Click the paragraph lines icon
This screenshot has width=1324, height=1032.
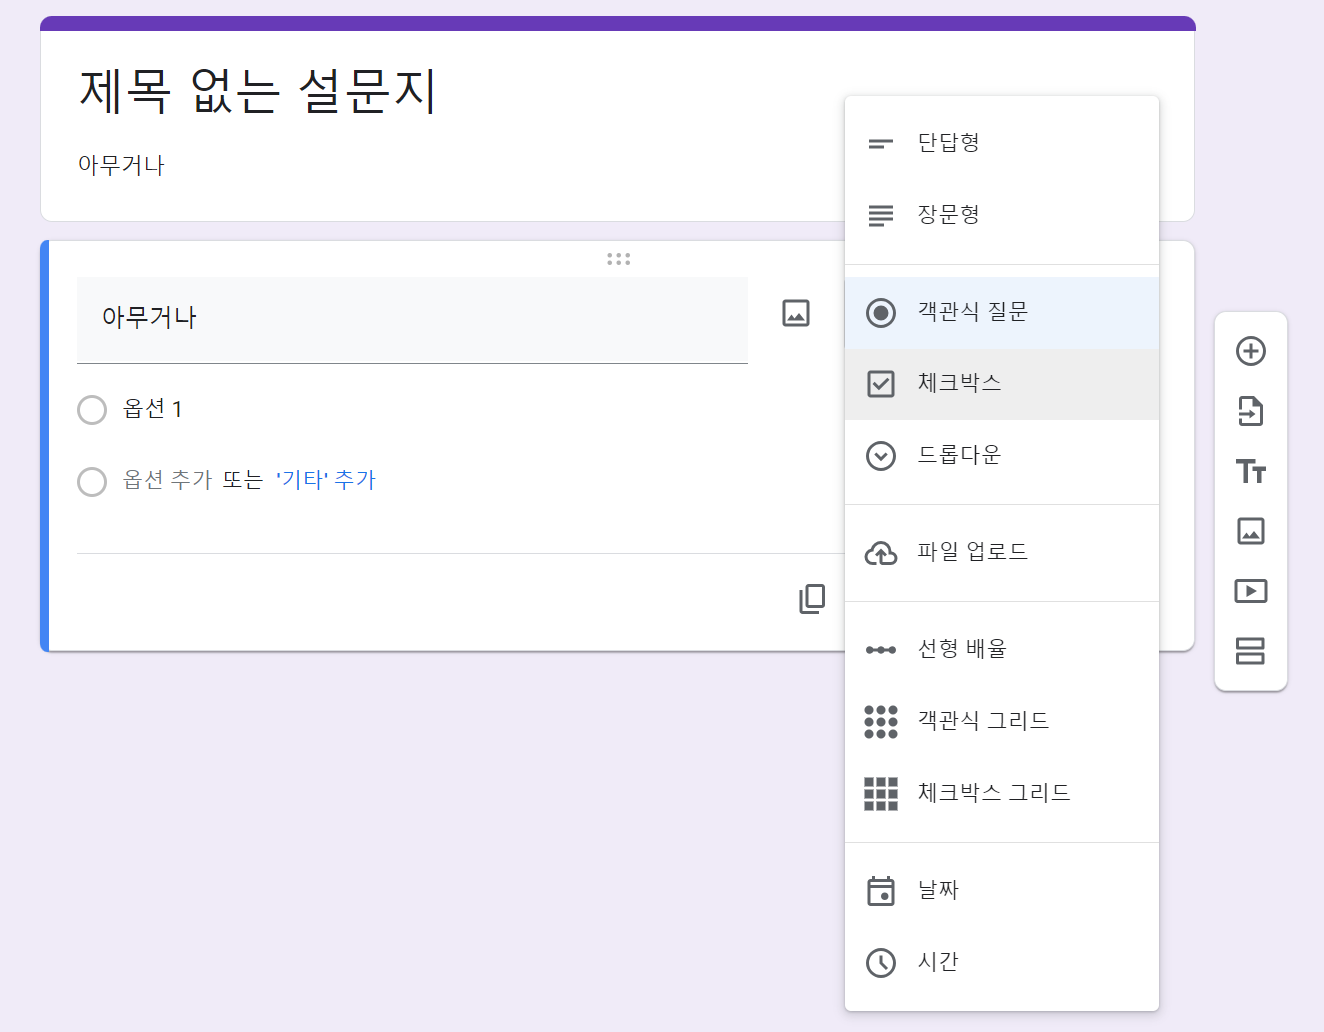click(x=881, y=216)
